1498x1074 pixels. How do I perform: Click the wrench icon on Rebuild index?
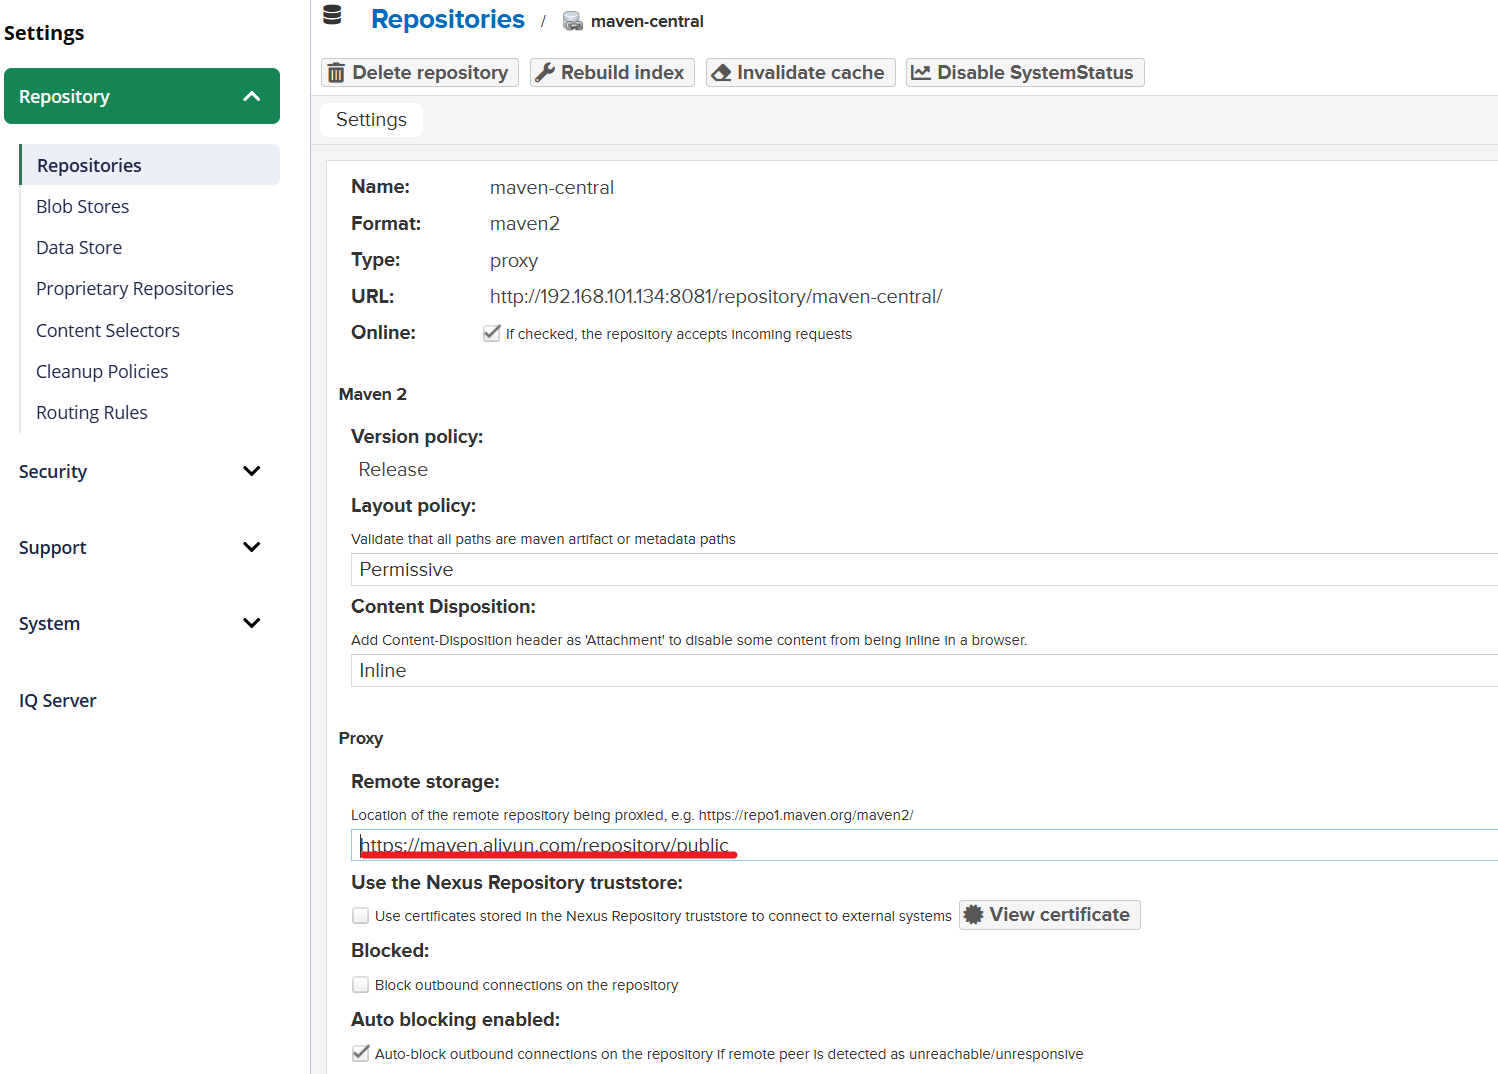545,72
